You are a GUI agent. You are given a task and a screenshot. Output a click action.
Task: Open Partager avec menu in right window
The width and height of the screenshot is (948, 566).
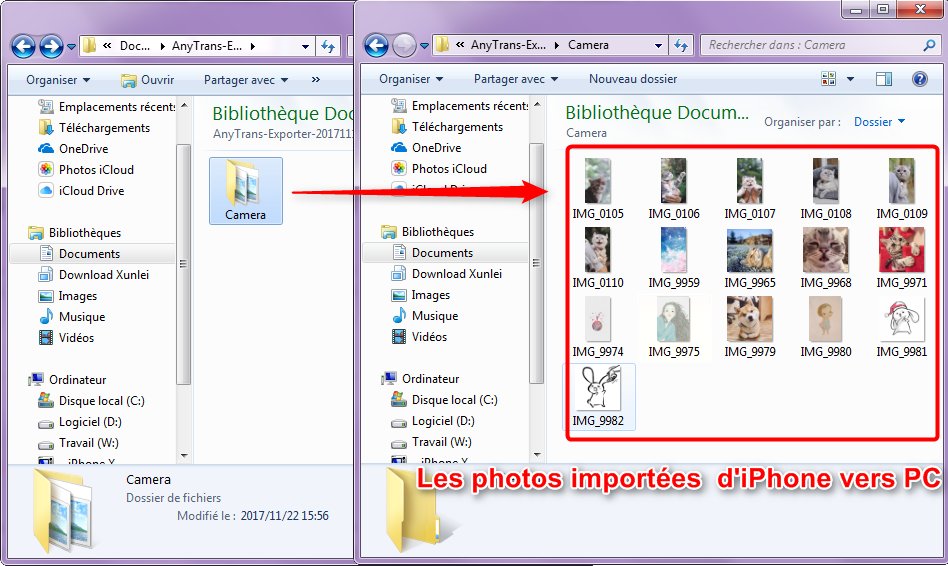click(516, 79)
